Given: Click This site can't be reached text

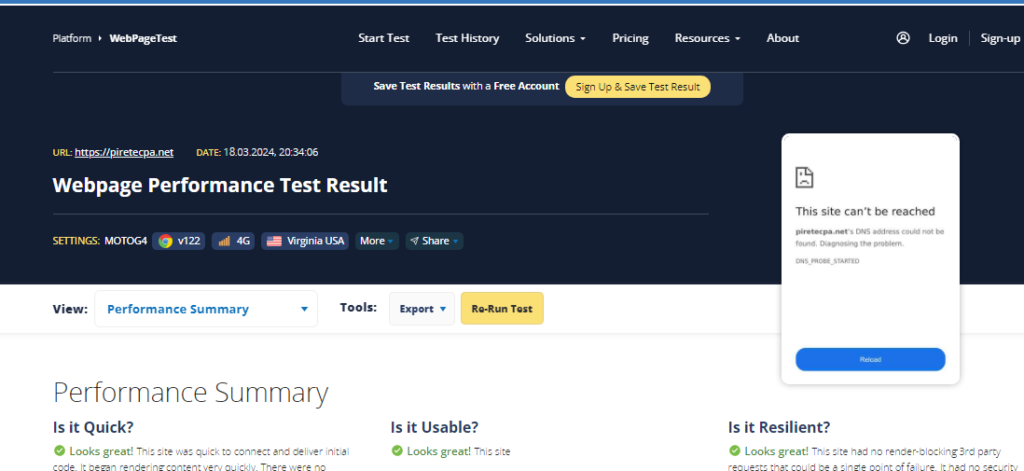Looking at the screenshot, I should pyautogui.click(x=865, y=211).
